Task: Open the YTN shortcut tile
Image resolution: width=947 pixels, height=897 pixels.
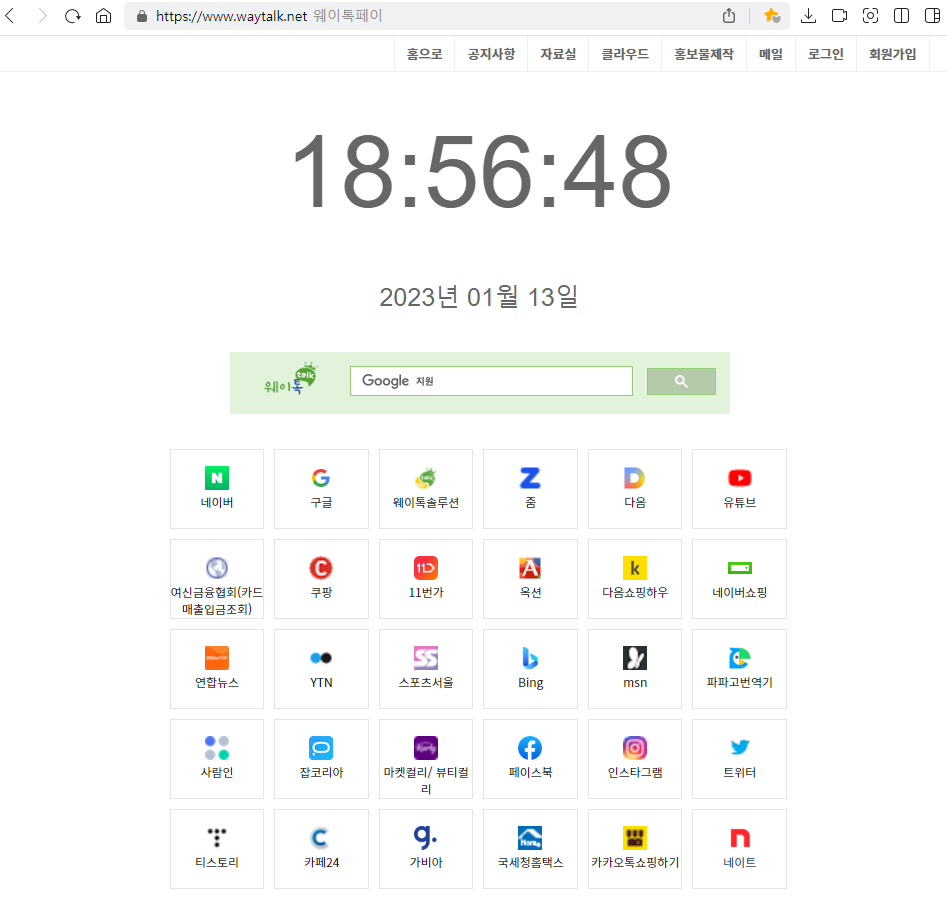Action: click(x=321, y=669)
